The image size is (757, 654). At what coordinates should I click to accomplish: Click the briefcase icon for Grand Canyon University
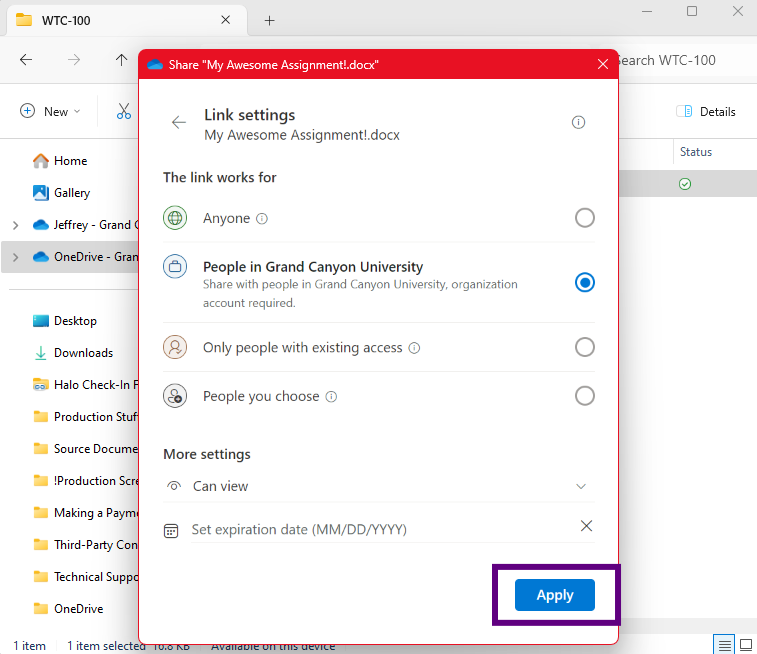tap(175, 266)
